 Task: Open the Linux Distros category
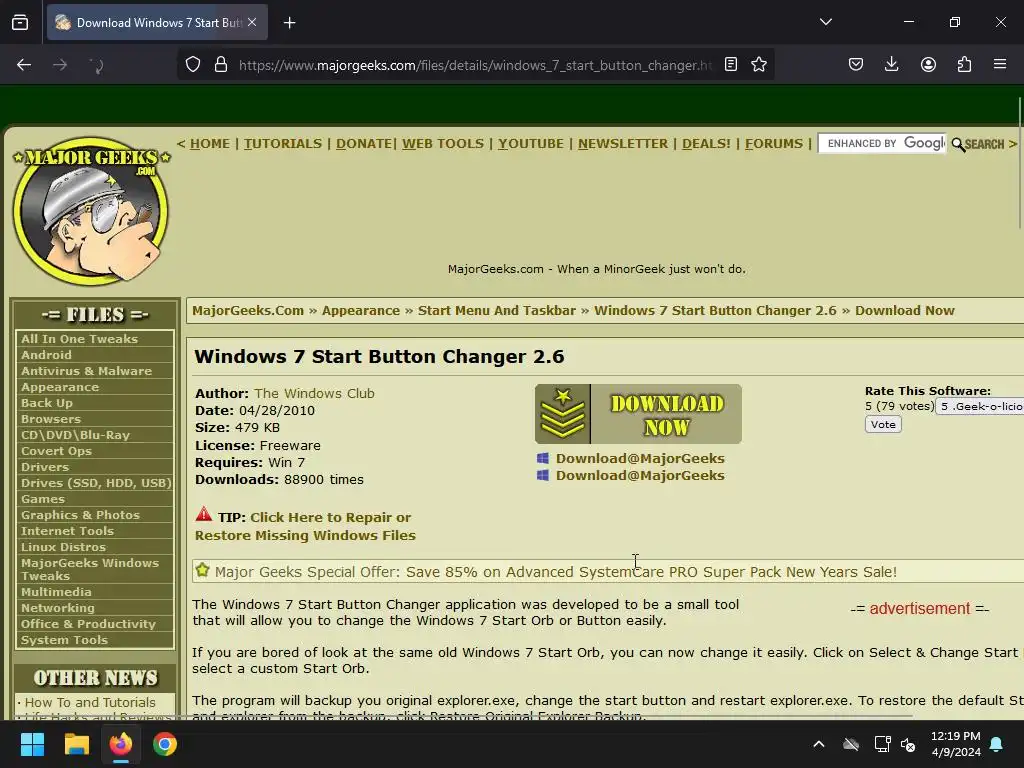point(63,547)
